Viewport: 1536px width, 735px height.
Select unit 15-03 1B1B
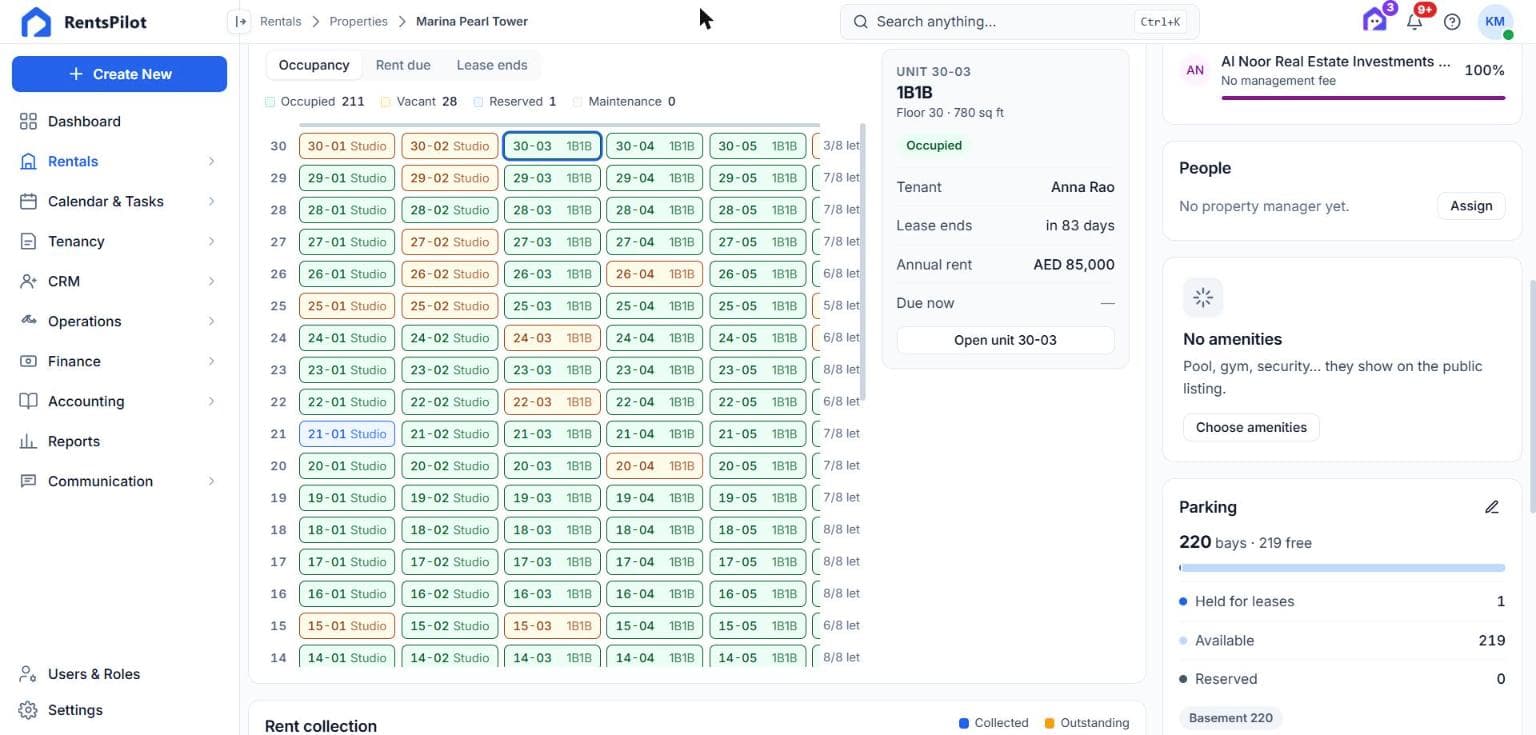(x=552, y=626)
